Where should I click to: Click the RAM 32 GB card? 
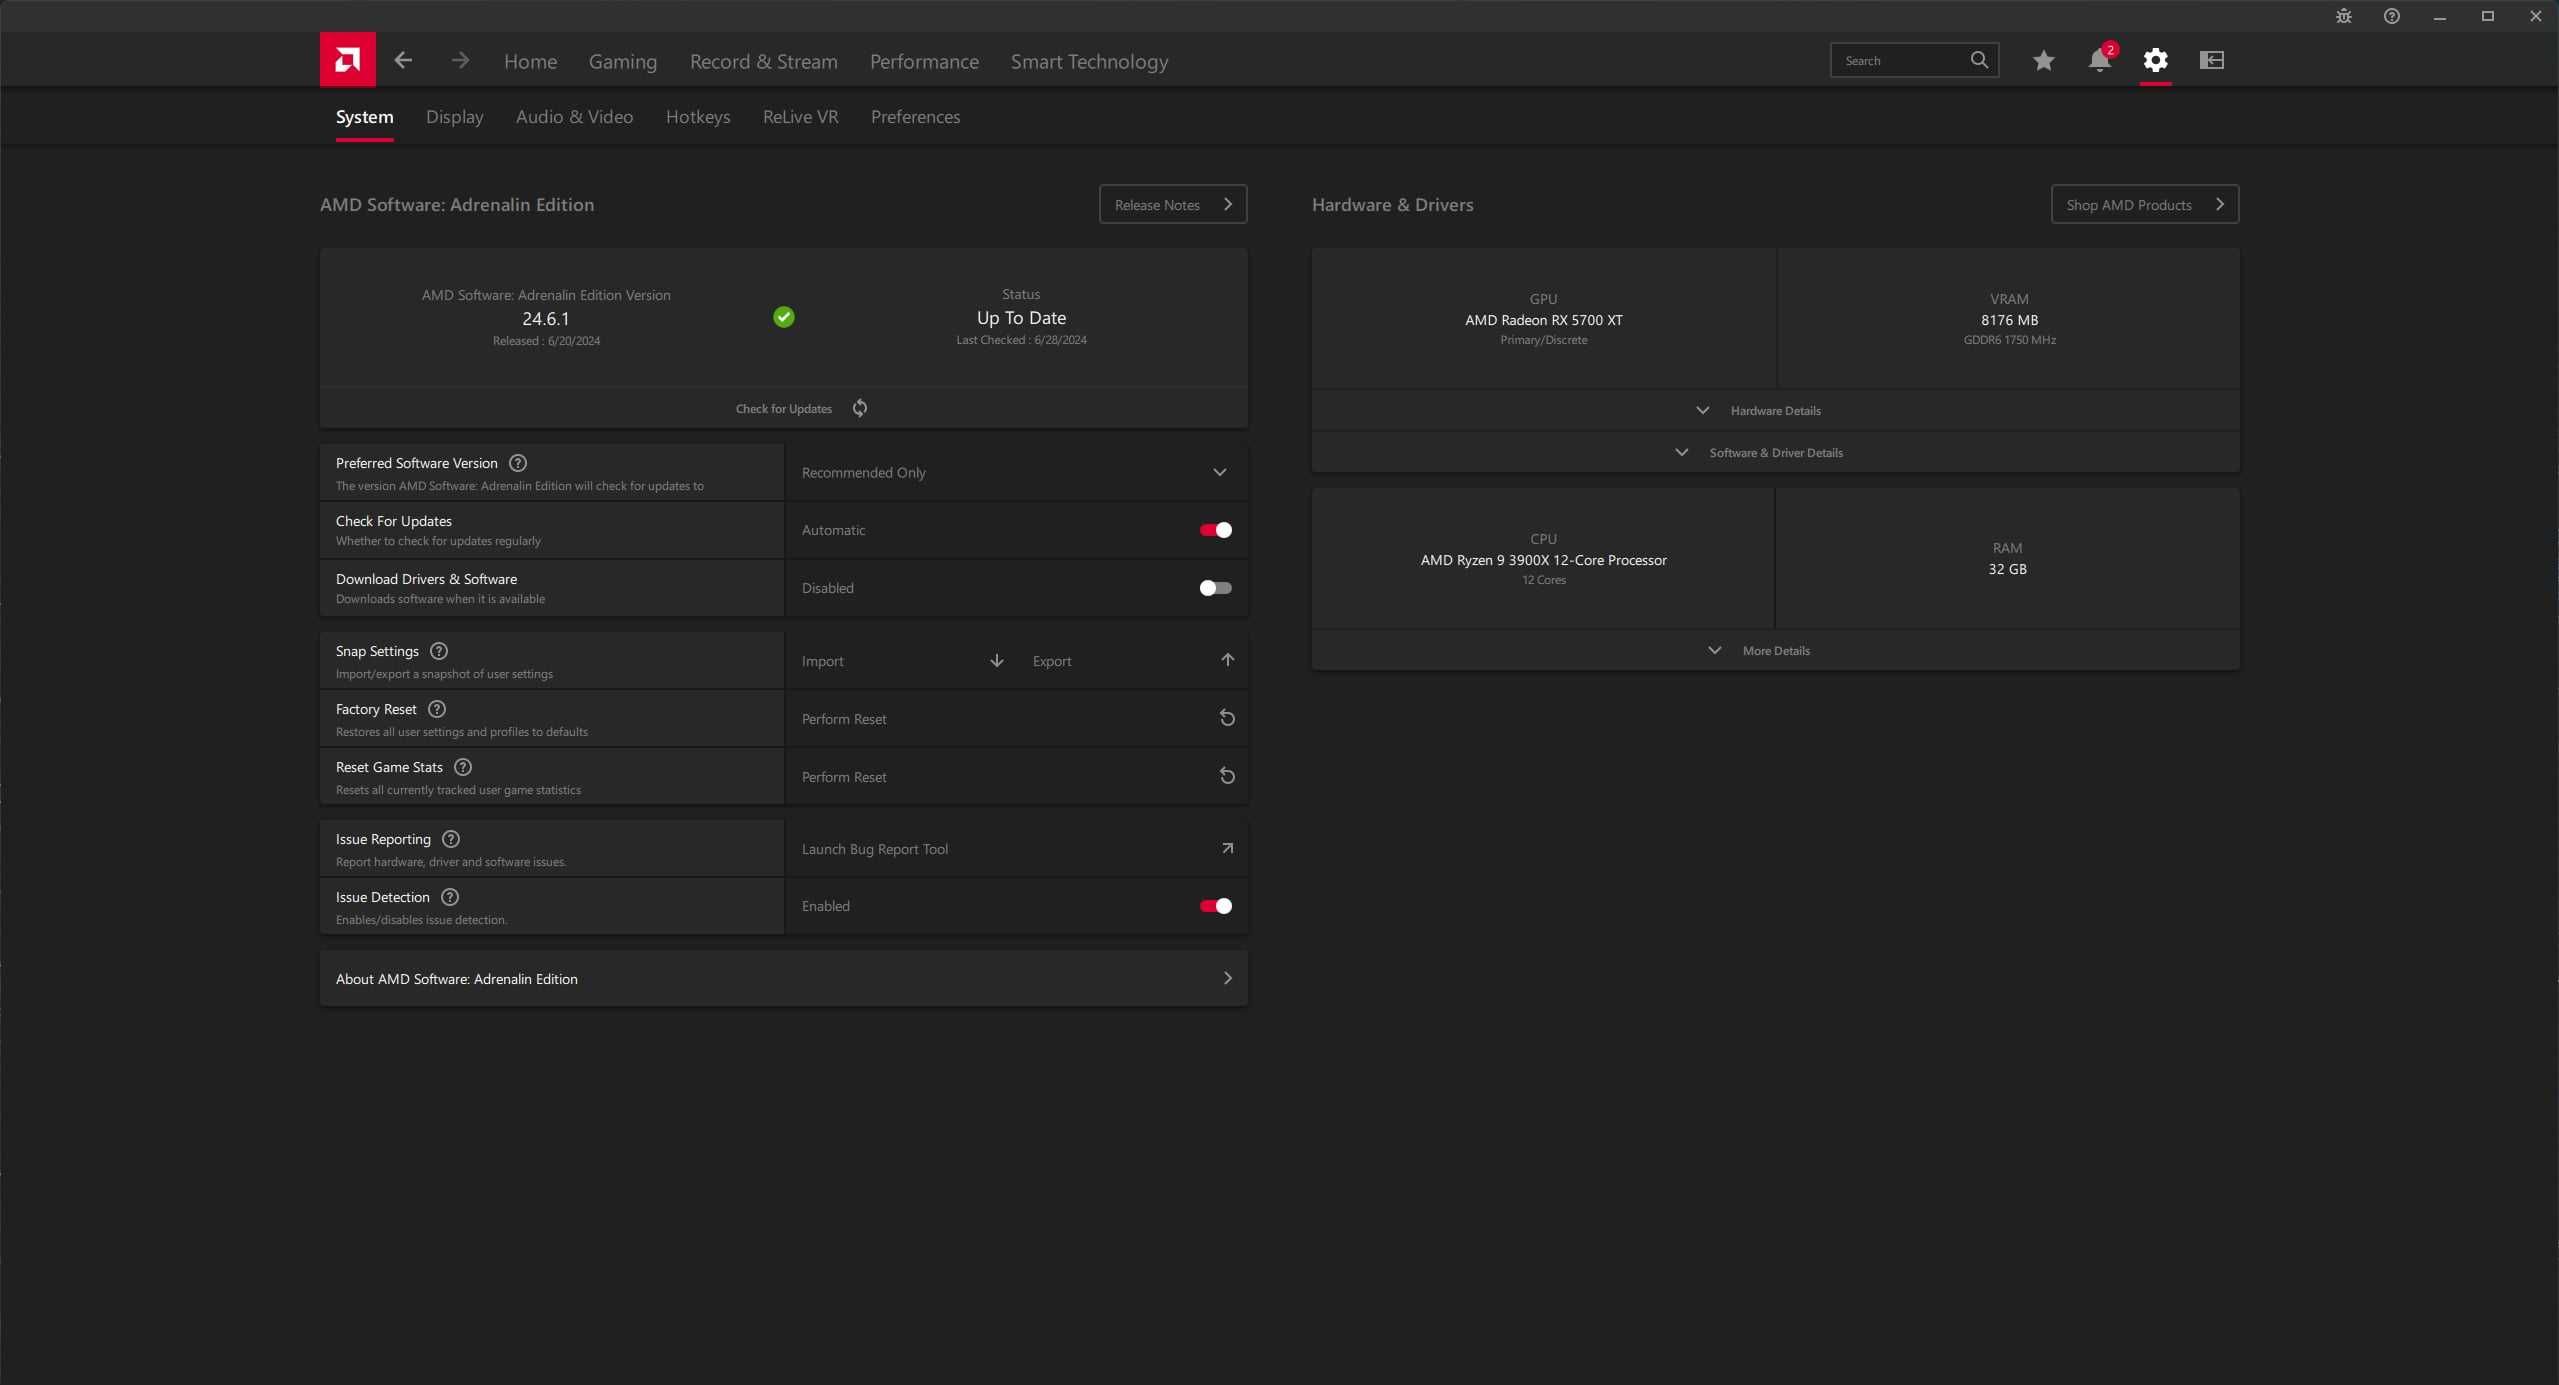click(2007, 559)
